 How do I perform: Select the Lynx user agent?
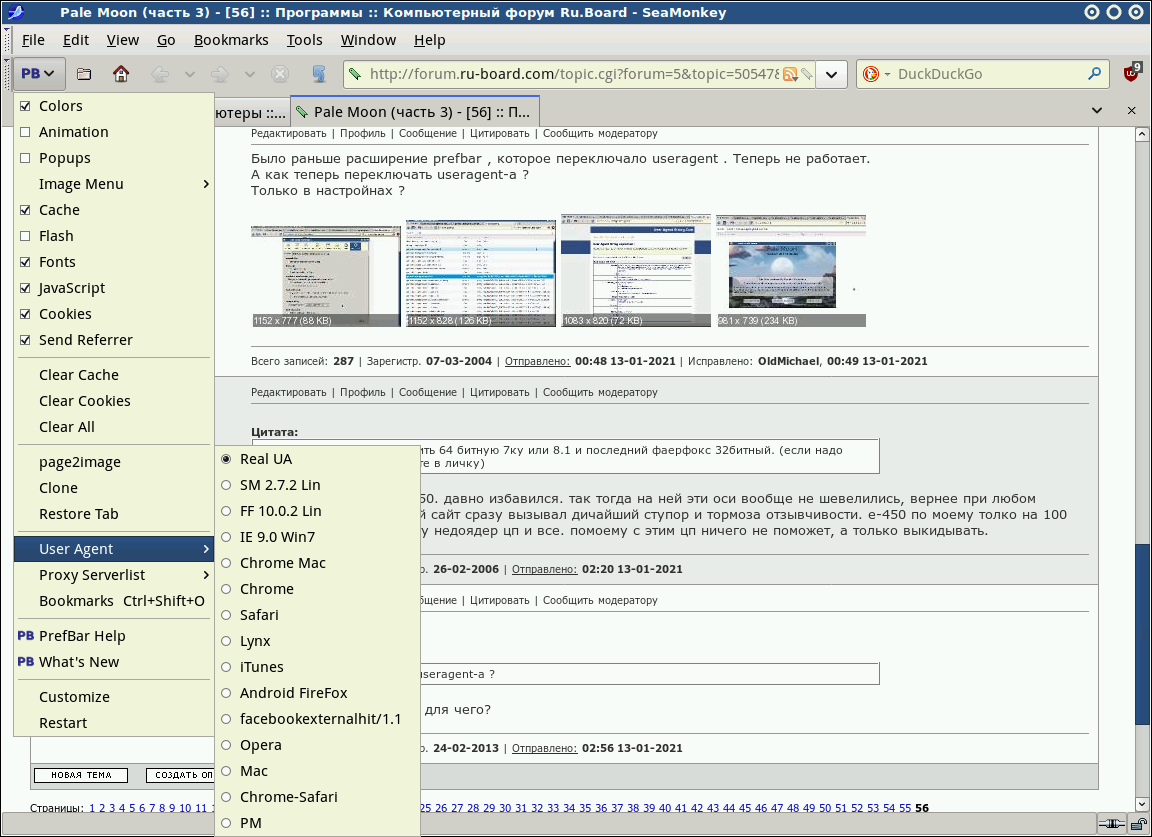tap(255, 641)
